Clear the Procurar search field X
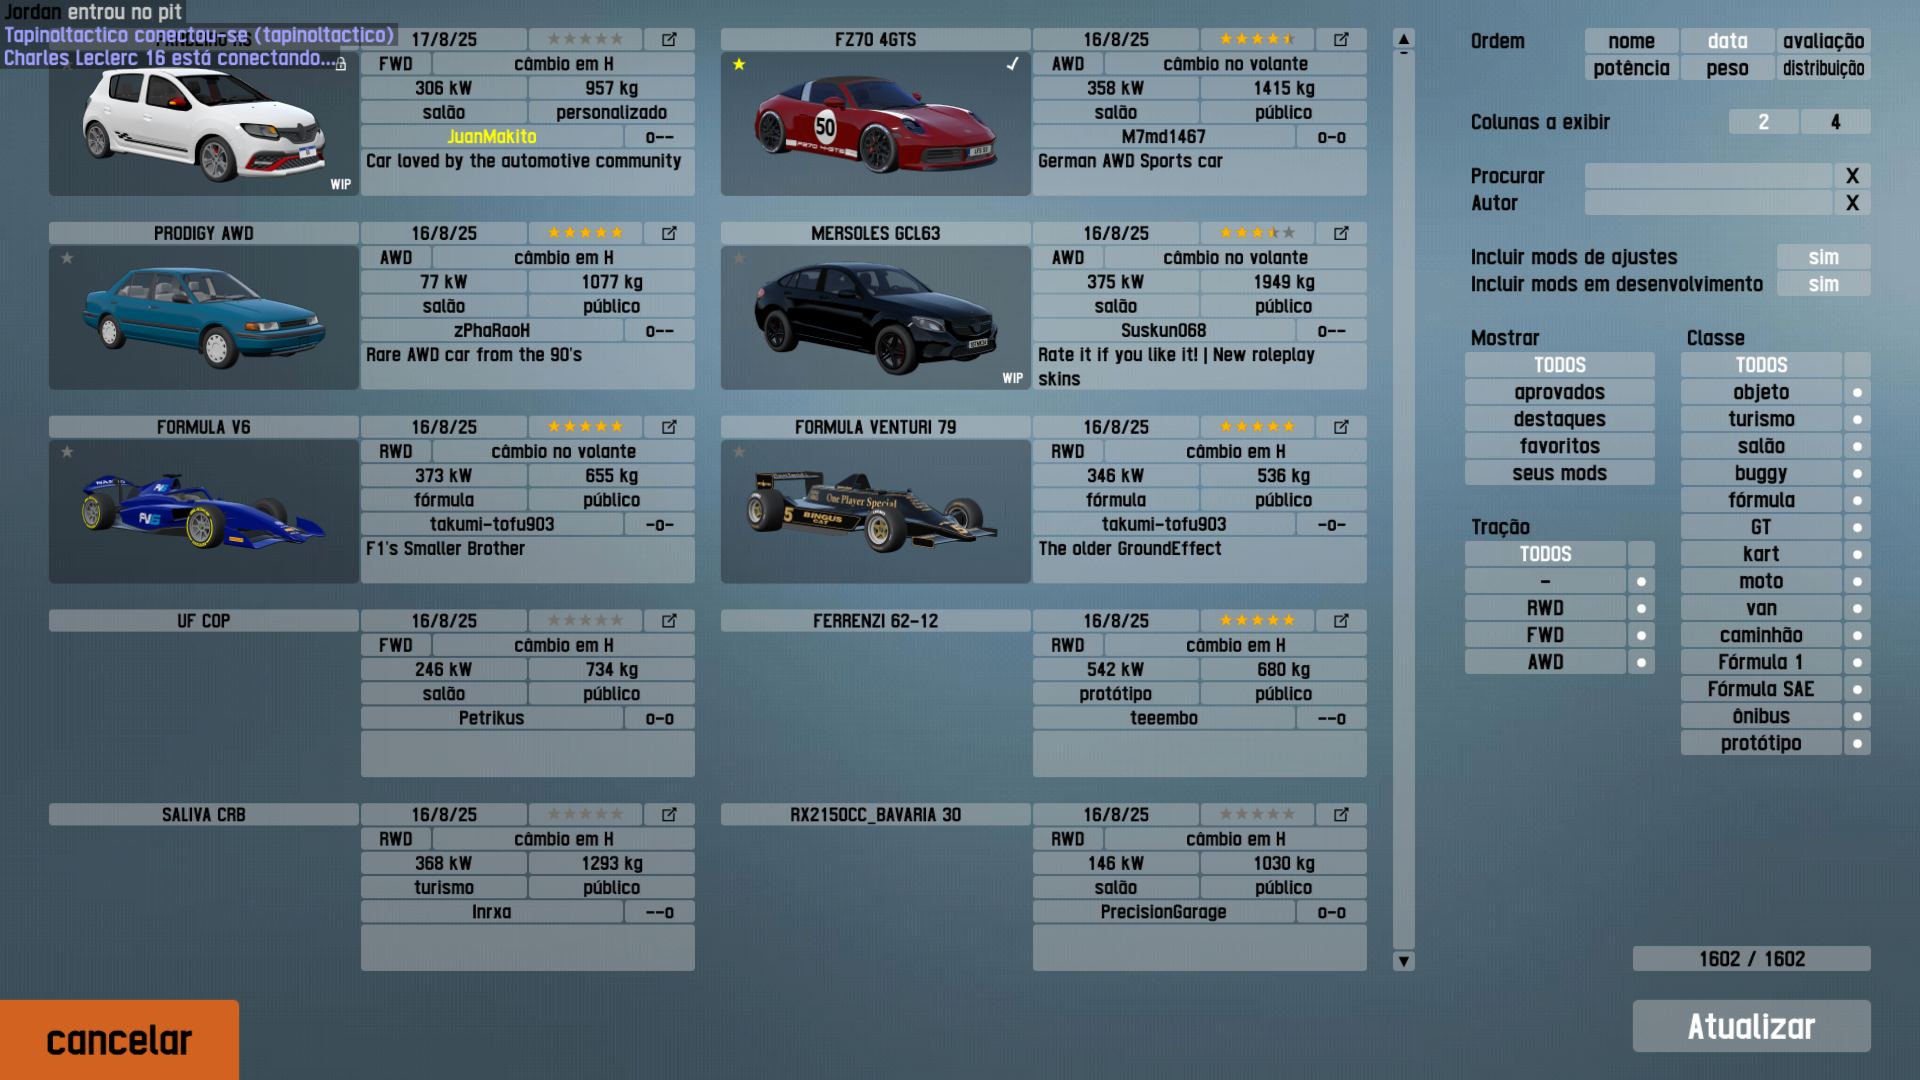The image size is (1920, 1080). (x=1852, y=176)
